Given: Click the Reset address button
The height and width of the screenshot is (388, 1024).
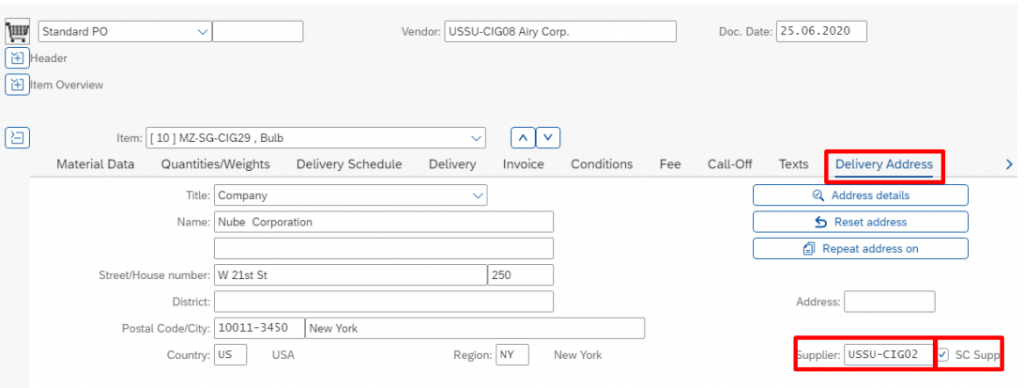Looking at the screenshot, I should tap(860, 222).
